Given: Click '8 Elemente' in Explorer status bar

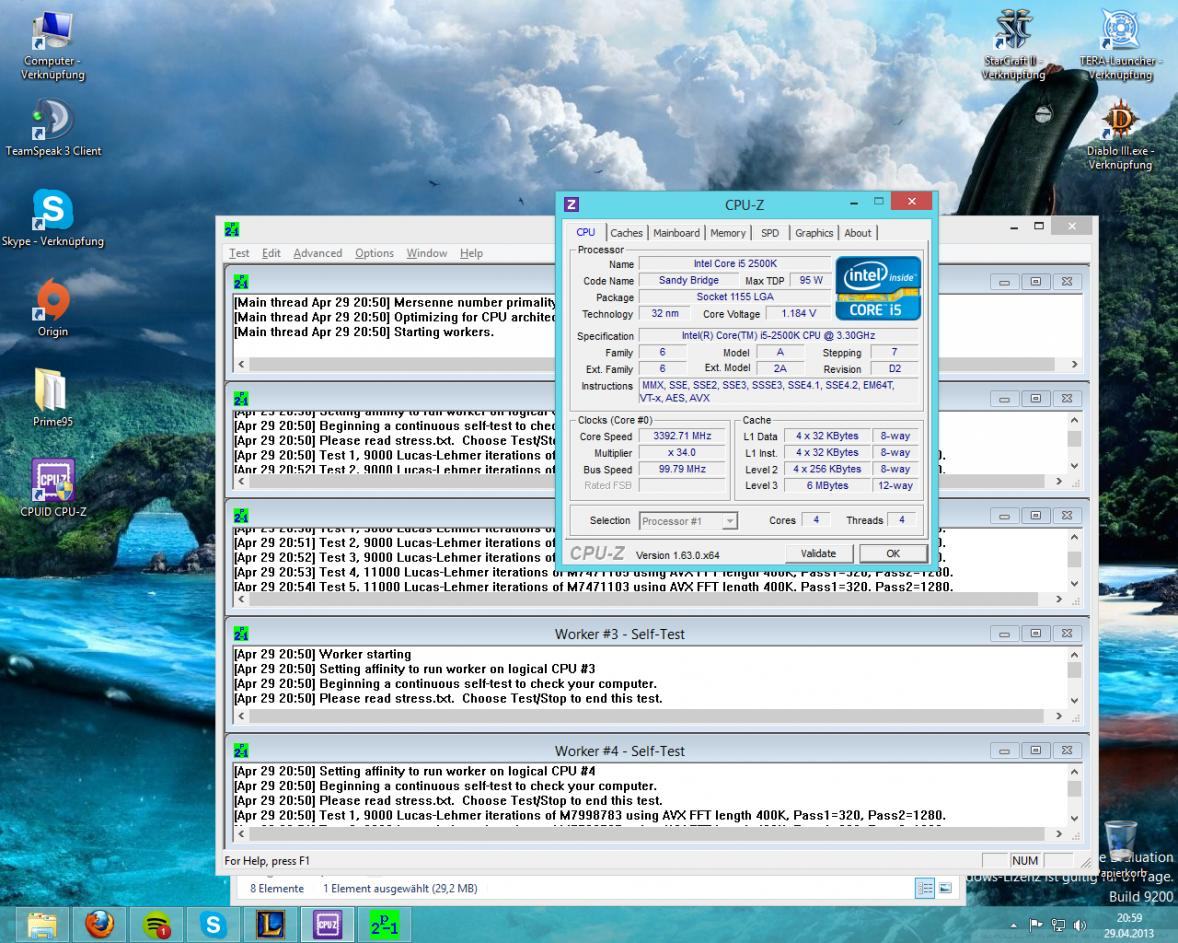Looking at the screenshot, I should tap(276, 888).
